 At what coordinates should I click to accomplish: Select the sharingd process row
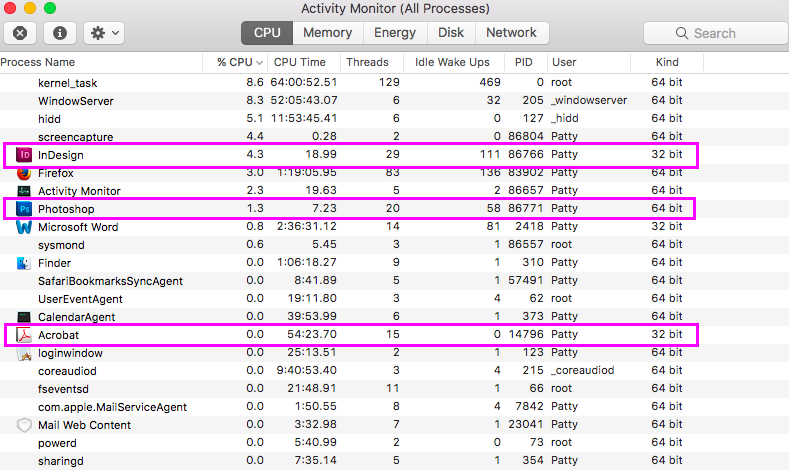(x=394, y=461)
